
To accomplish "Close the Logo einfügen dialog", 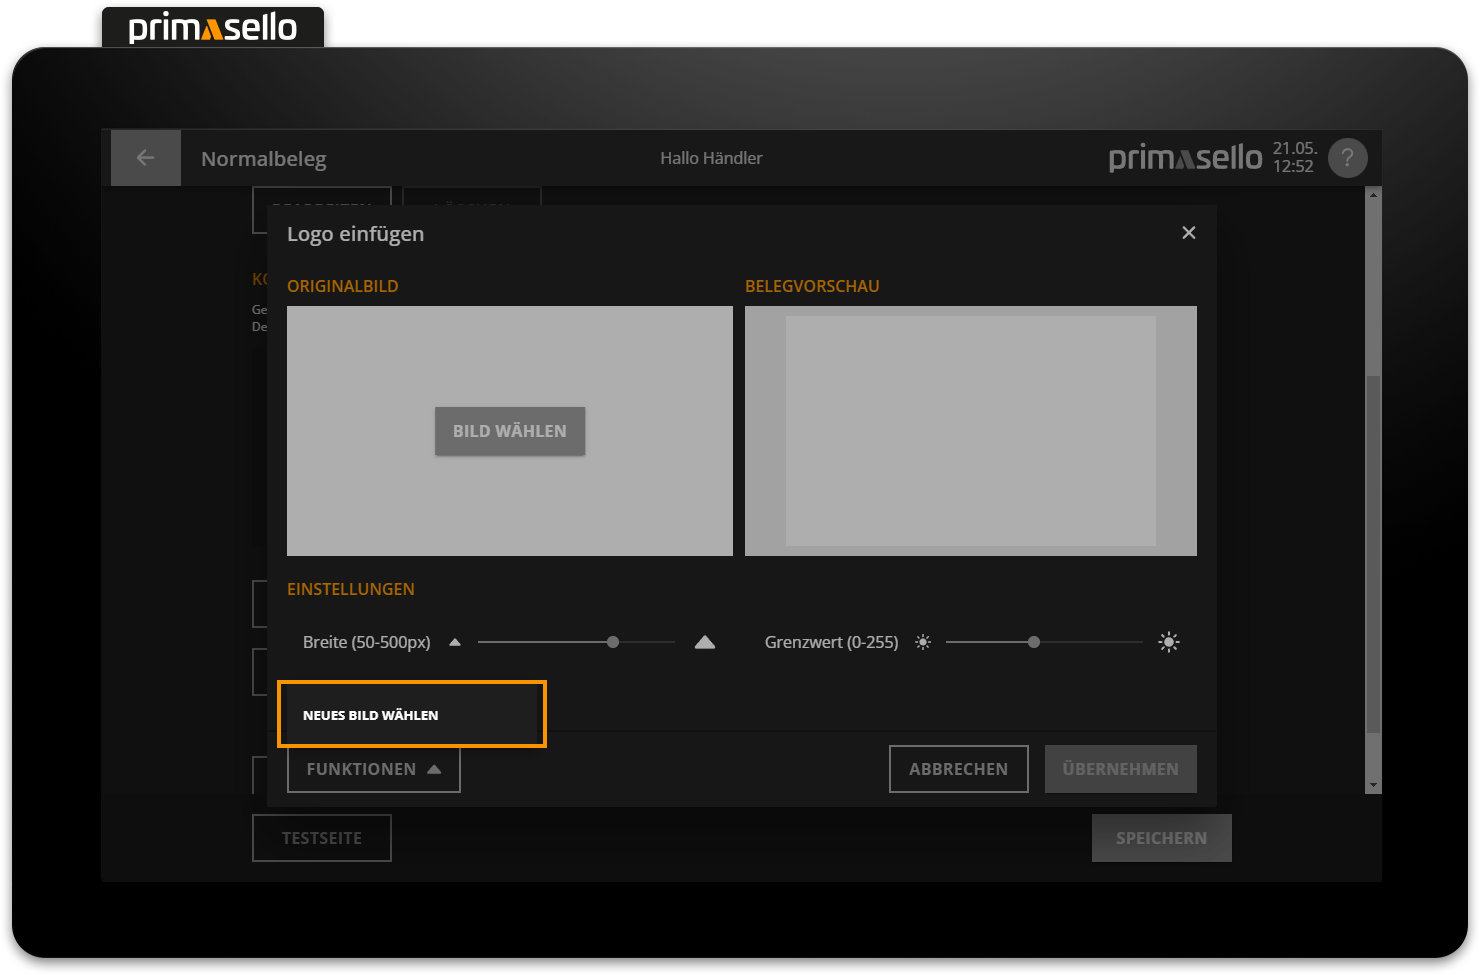I will tap(1188, 233).
